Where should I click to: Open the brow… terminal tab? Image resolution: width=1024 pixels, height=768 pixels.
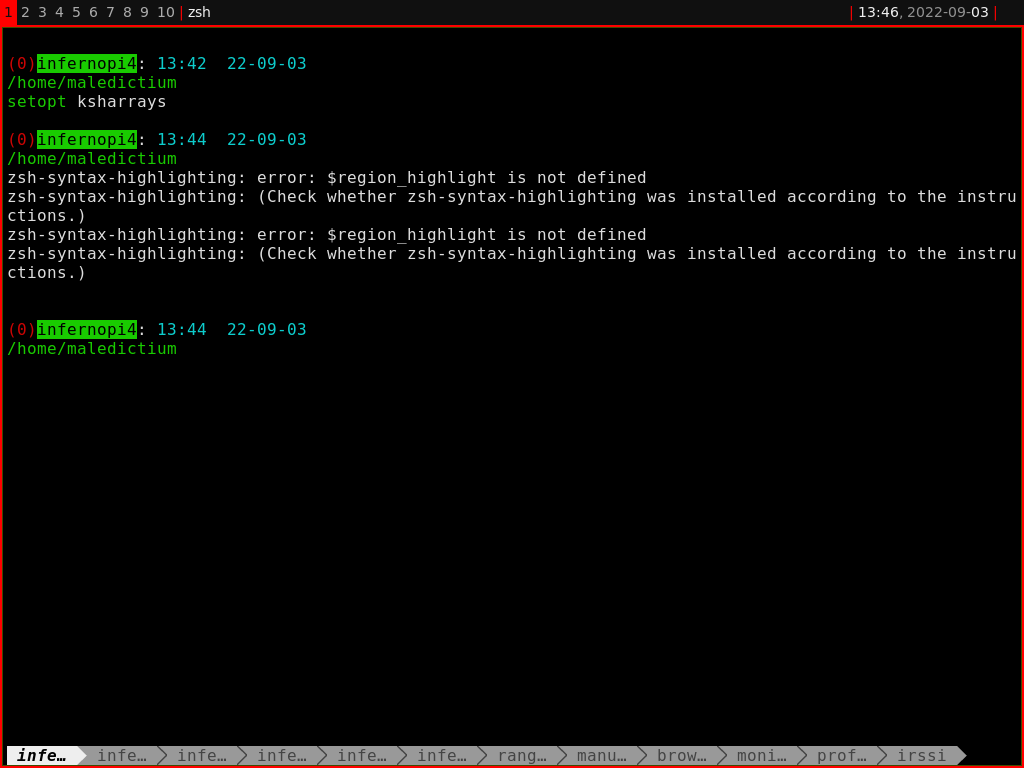[x=681, y=756]
